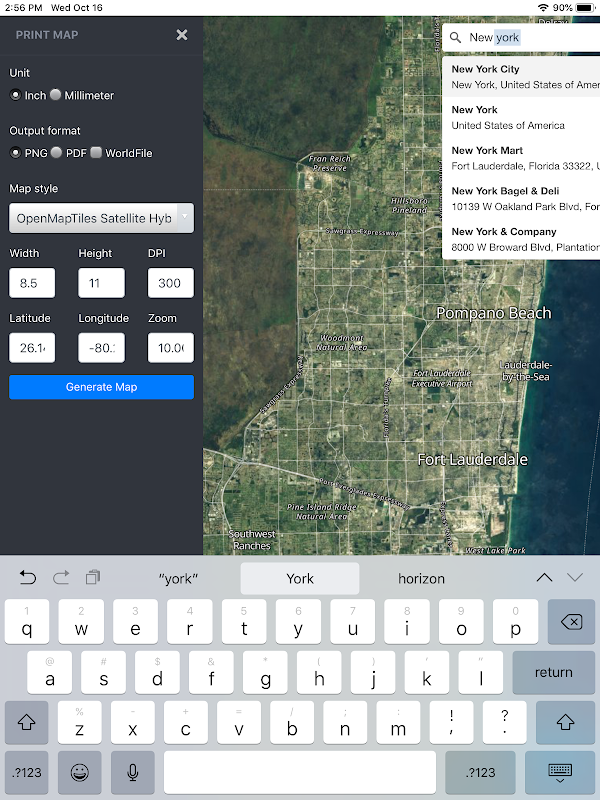Choose PDF output format
Screen dimensions: 600x800
click(x=56, y=153)
